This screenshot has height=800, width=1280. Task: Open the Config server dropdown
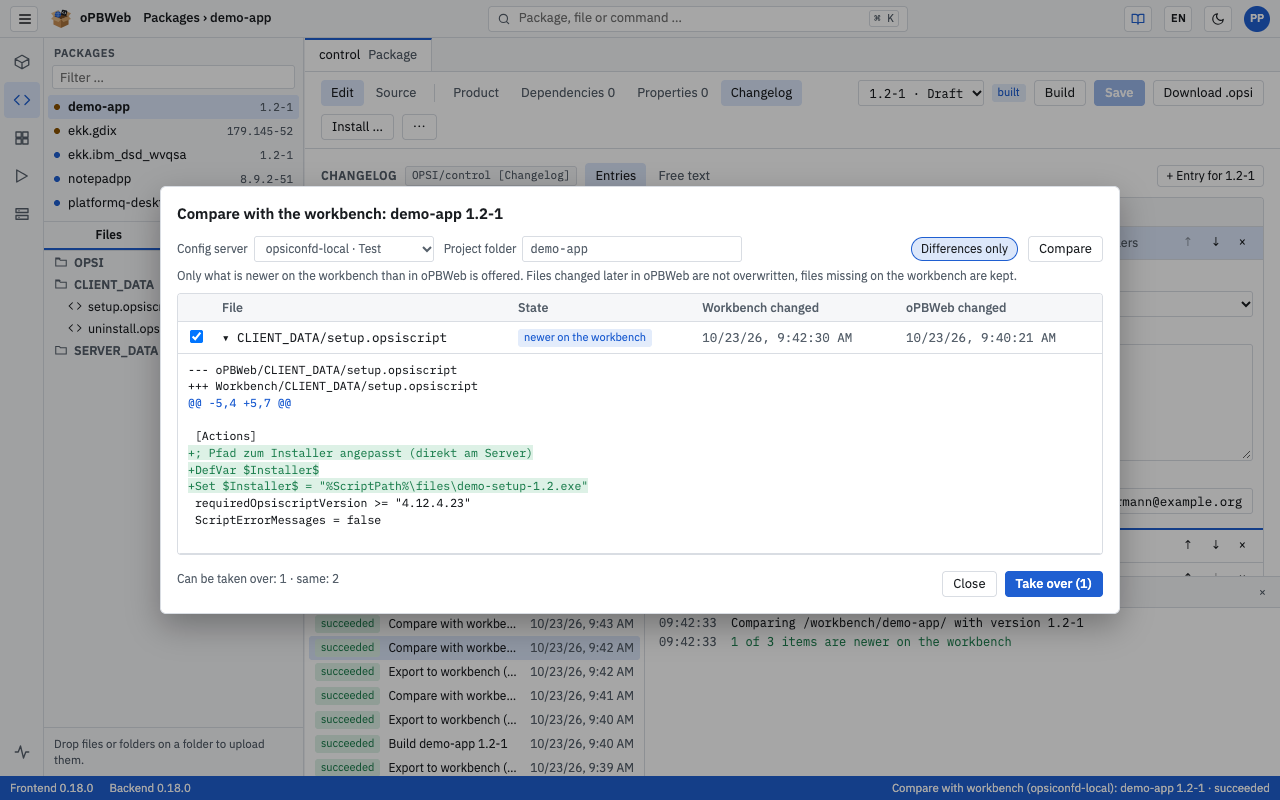coord(344,249)
